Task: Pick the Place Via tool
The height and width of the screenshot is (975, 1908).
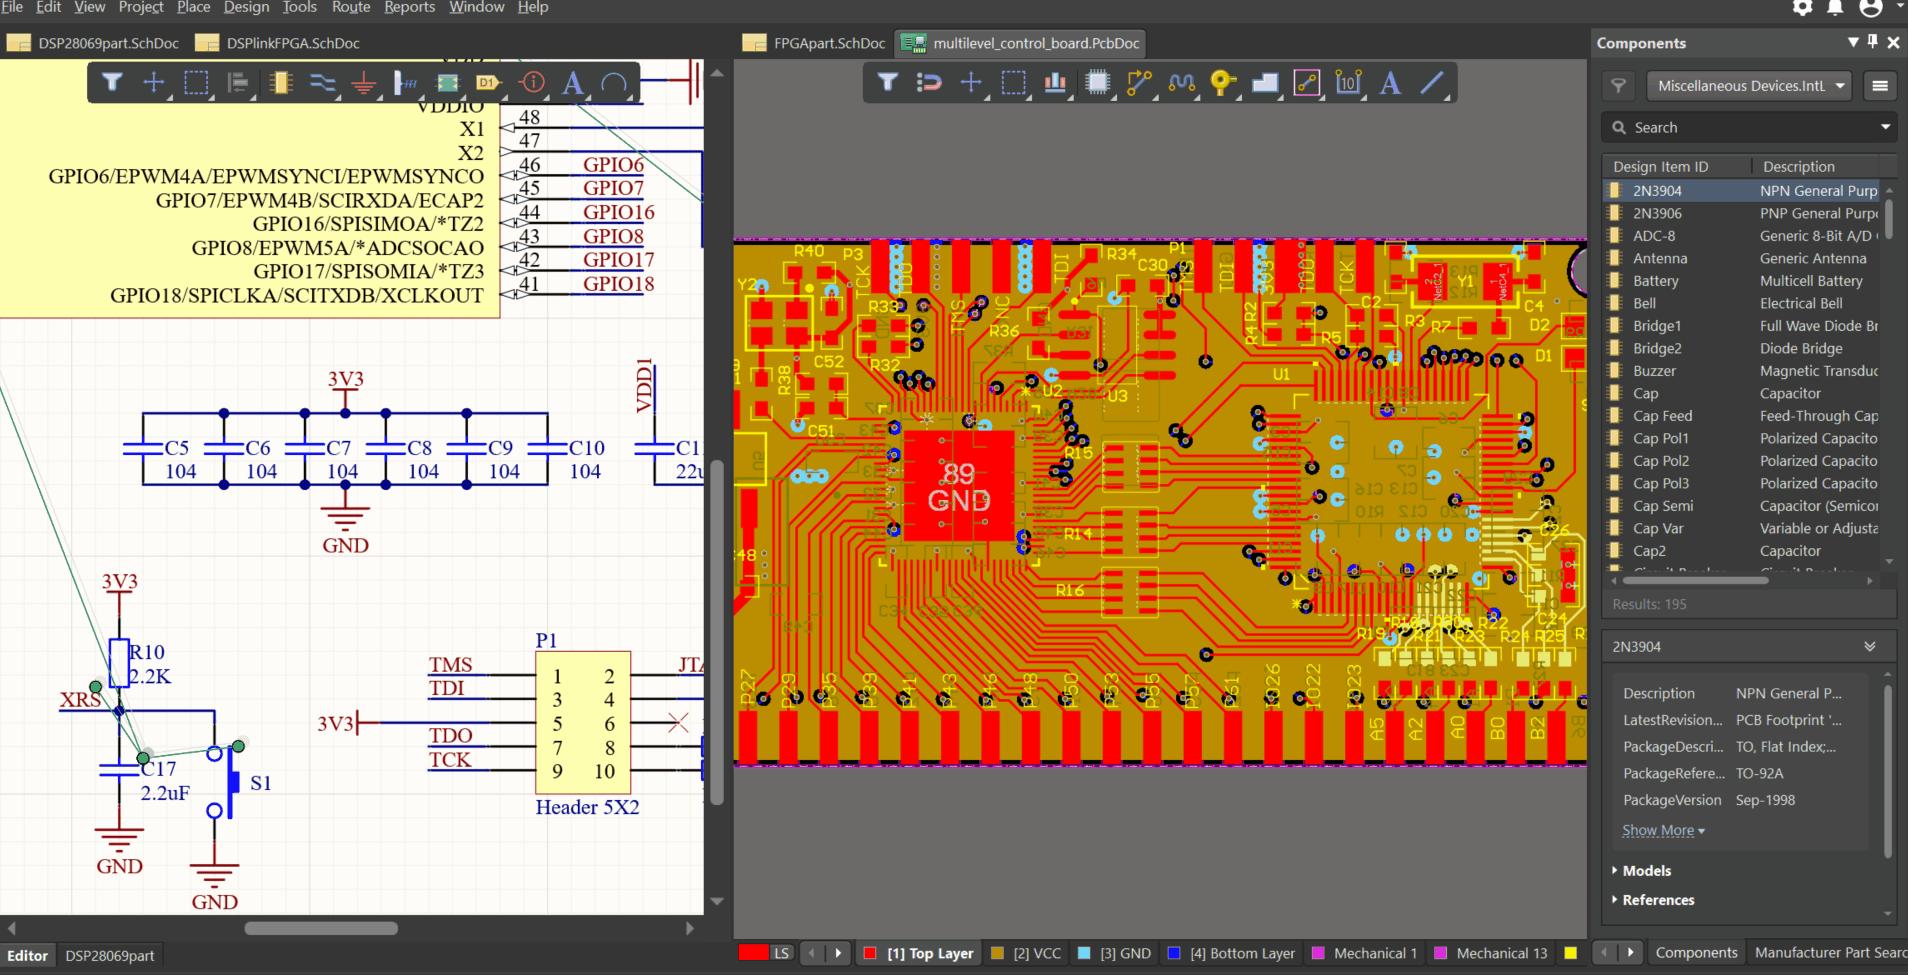Action: click(1222, 83)
